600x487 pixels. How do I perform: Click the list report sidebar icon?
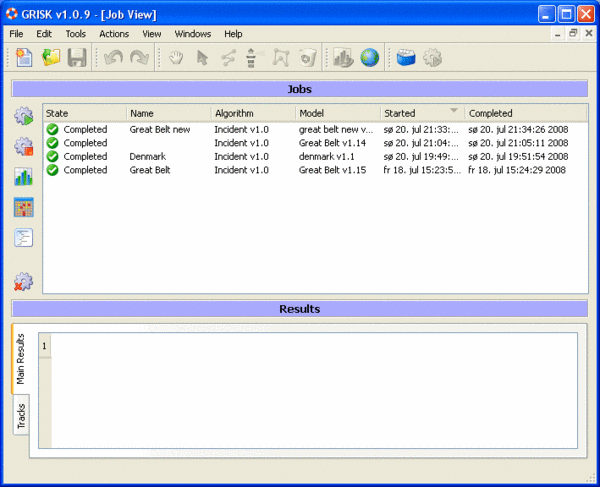(x=24, y=238)
